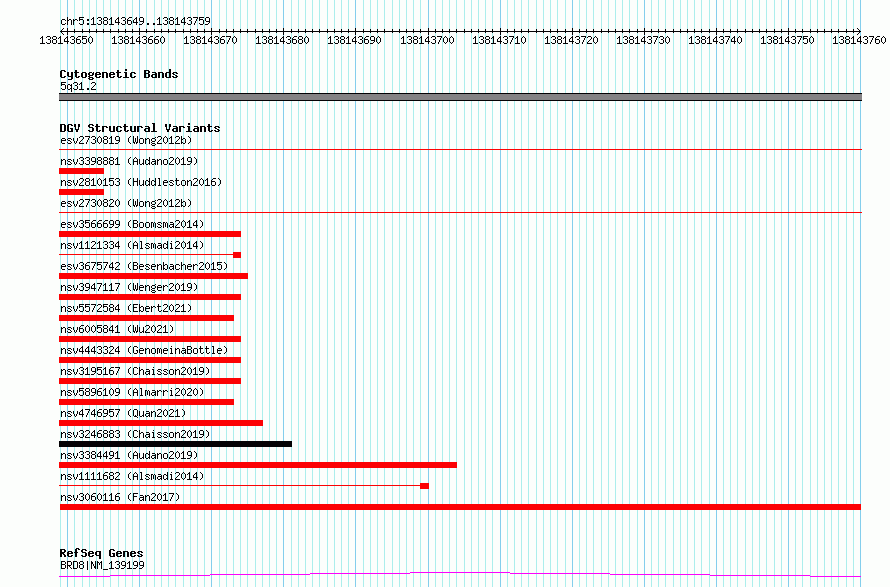Click the red bar under nsv4443324
This screenshot has height=587, width=890.
point(150,360)
